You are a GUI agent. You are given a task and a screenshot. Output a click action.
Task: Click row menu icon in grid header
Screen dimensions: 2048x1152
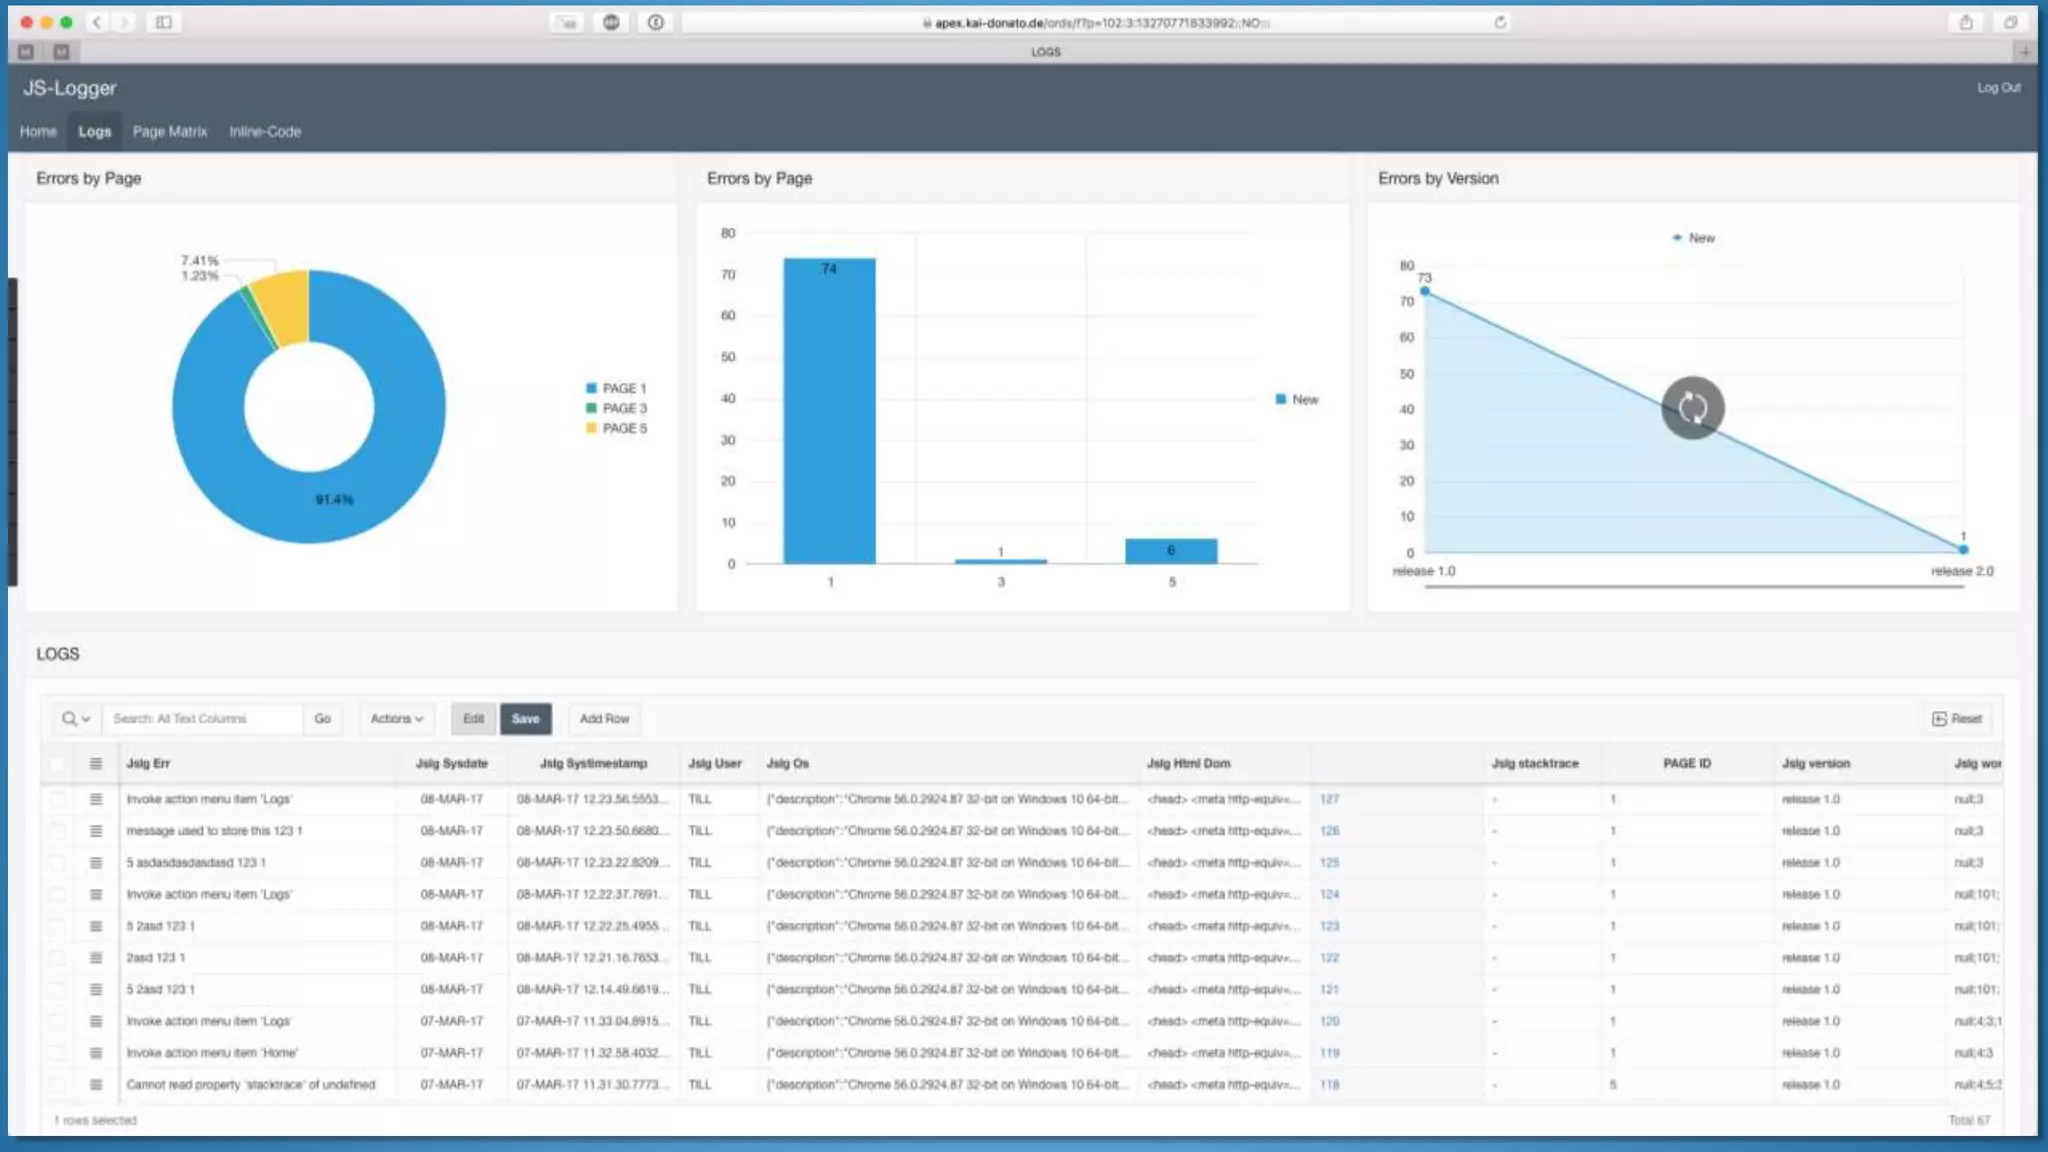[96, 763]
